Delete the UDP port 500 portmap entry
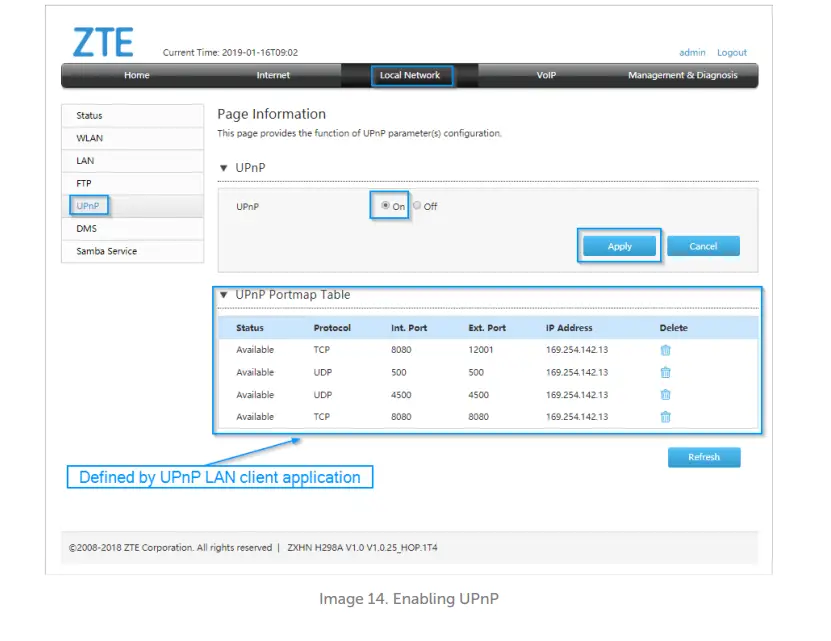Image resolution: width=831 pixels, height=641 pixels. (665, 372)
